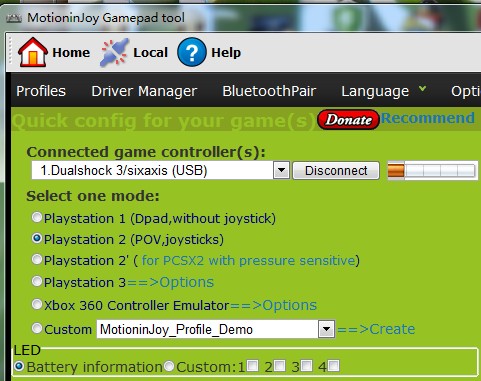Click the MotioninJoy title bar app icon

[13, 18]
